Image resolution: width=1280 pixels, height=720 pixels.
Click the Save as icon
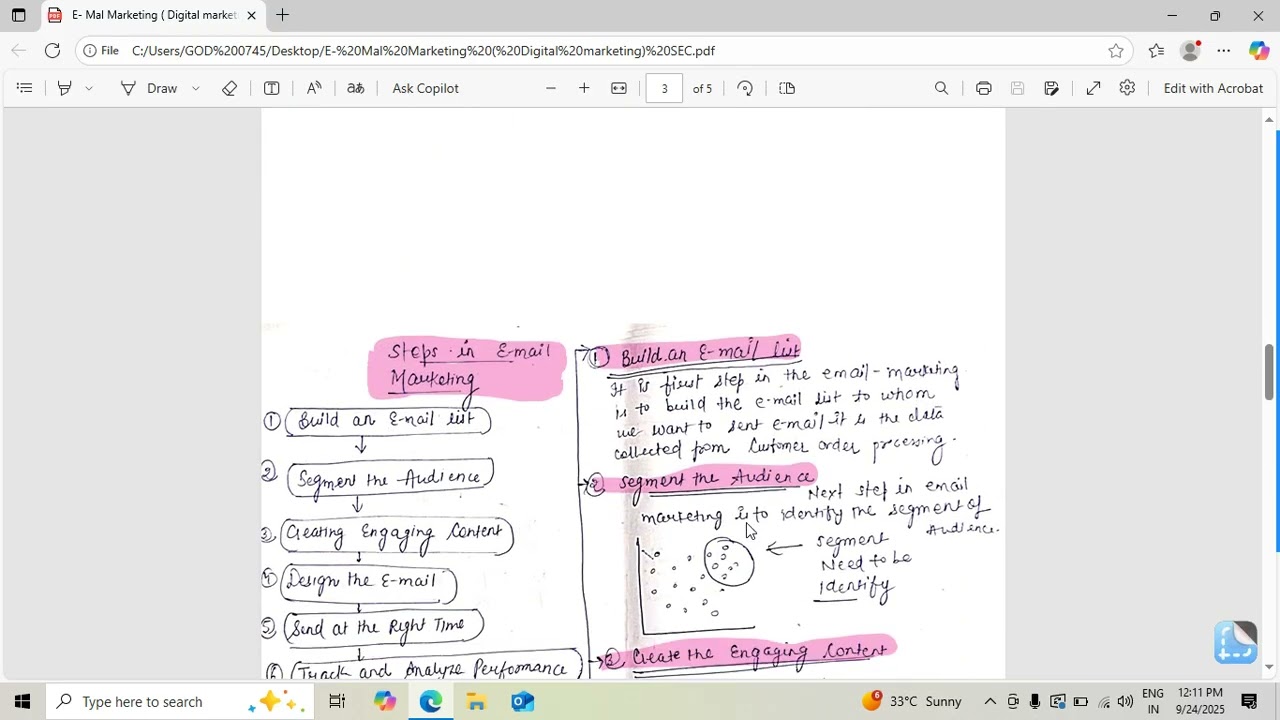tap(1051, 88)
